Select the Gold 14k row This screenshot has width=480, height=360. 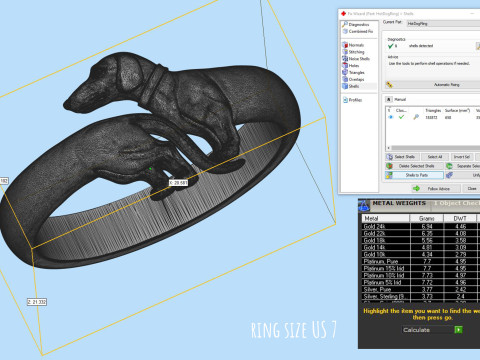click(x=420, y=247)
